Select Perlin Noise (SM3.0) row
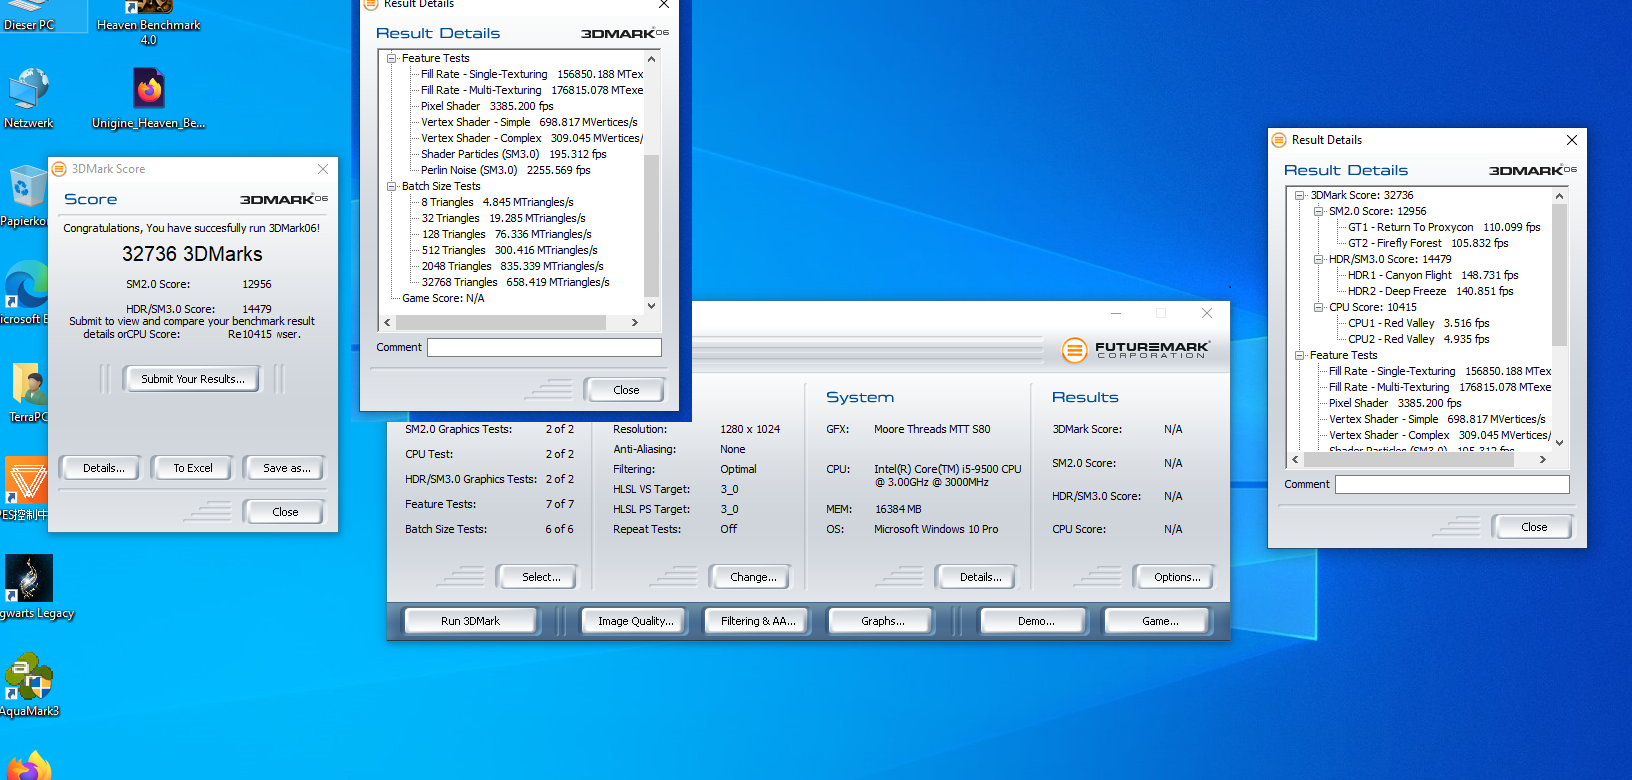This screenshot has height=780, width=1632. pos(505,170)
